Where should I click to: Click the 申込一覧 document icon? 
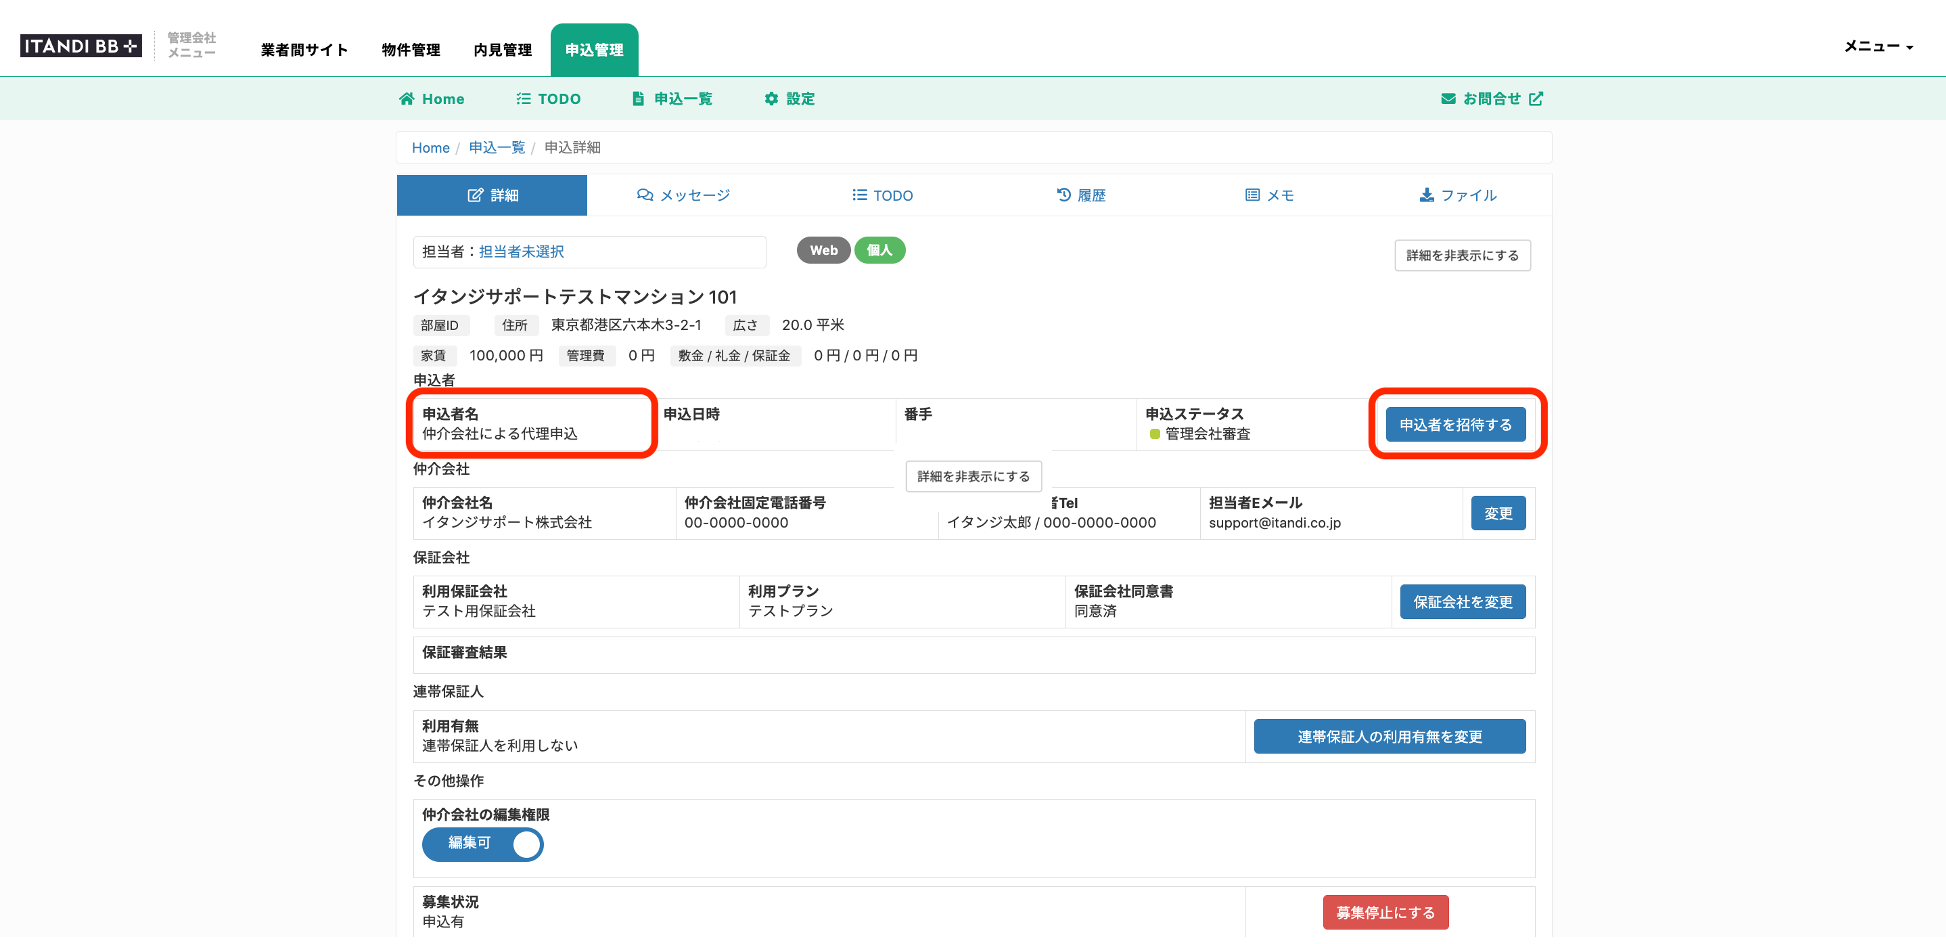coord(638,99)
